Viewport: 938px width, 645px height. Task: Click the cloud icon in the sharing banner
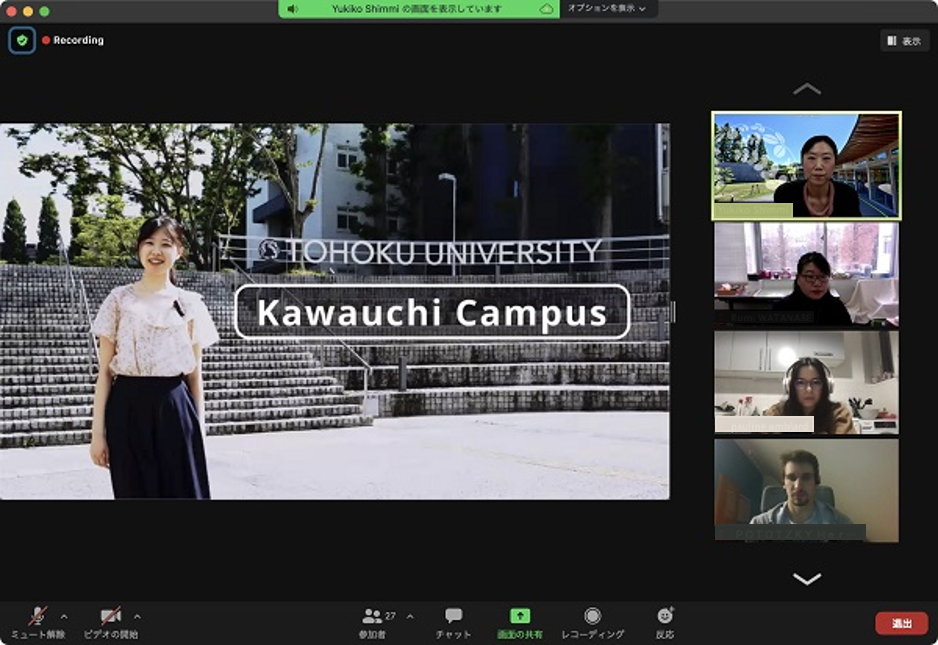pyautogui.click(x=546, y=9)
